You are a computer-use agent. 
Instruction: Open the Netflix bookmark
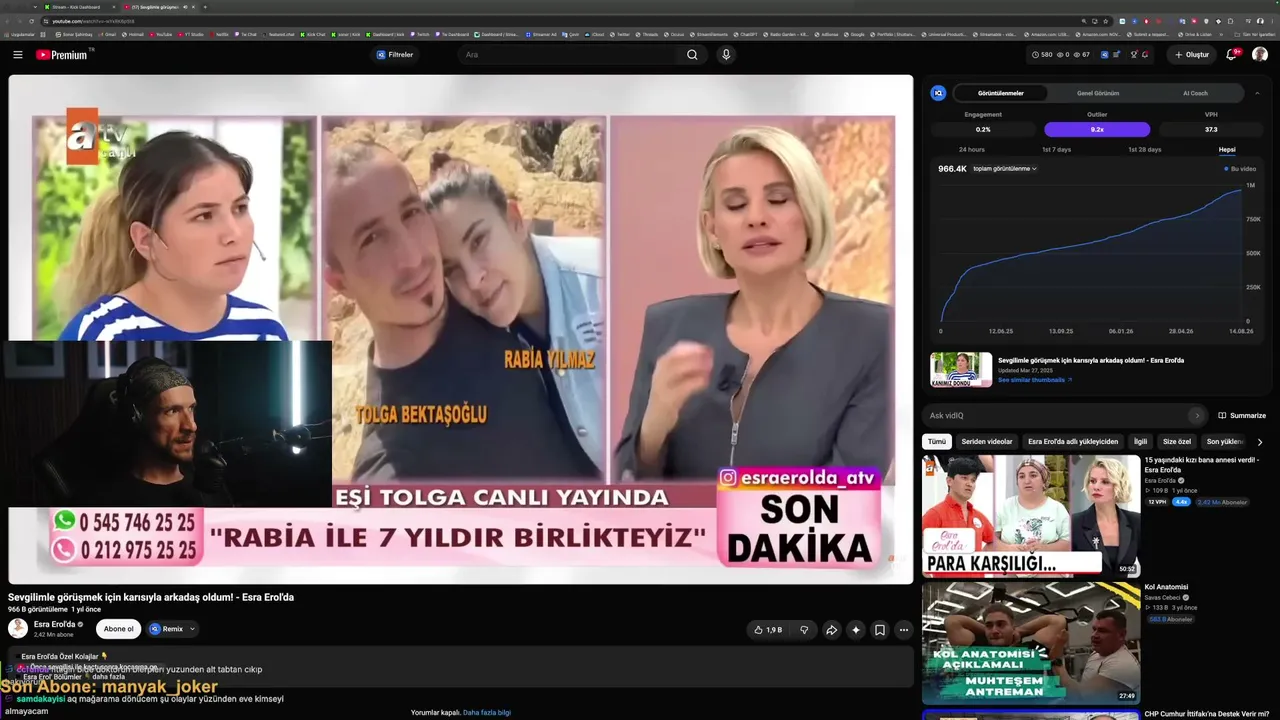click(220, 34)
